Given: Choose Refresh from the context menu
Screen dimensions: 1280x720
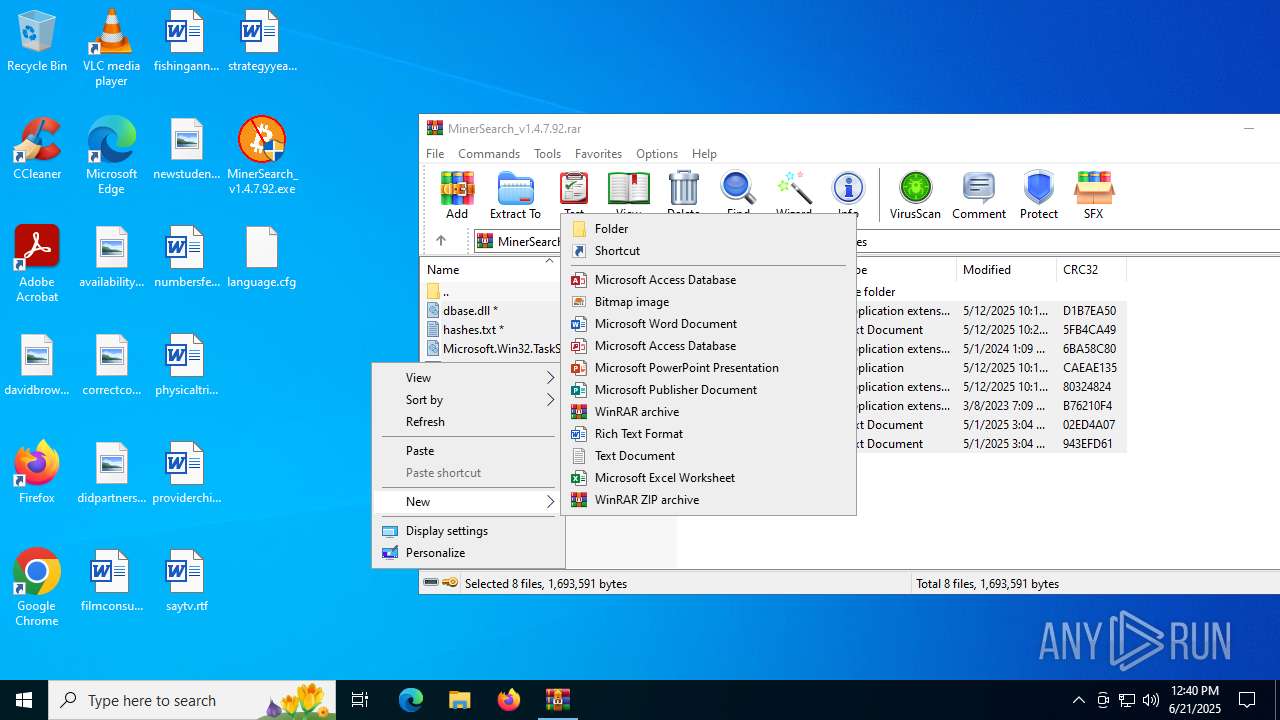Looking at the screenshot, I should coord(468,422).
